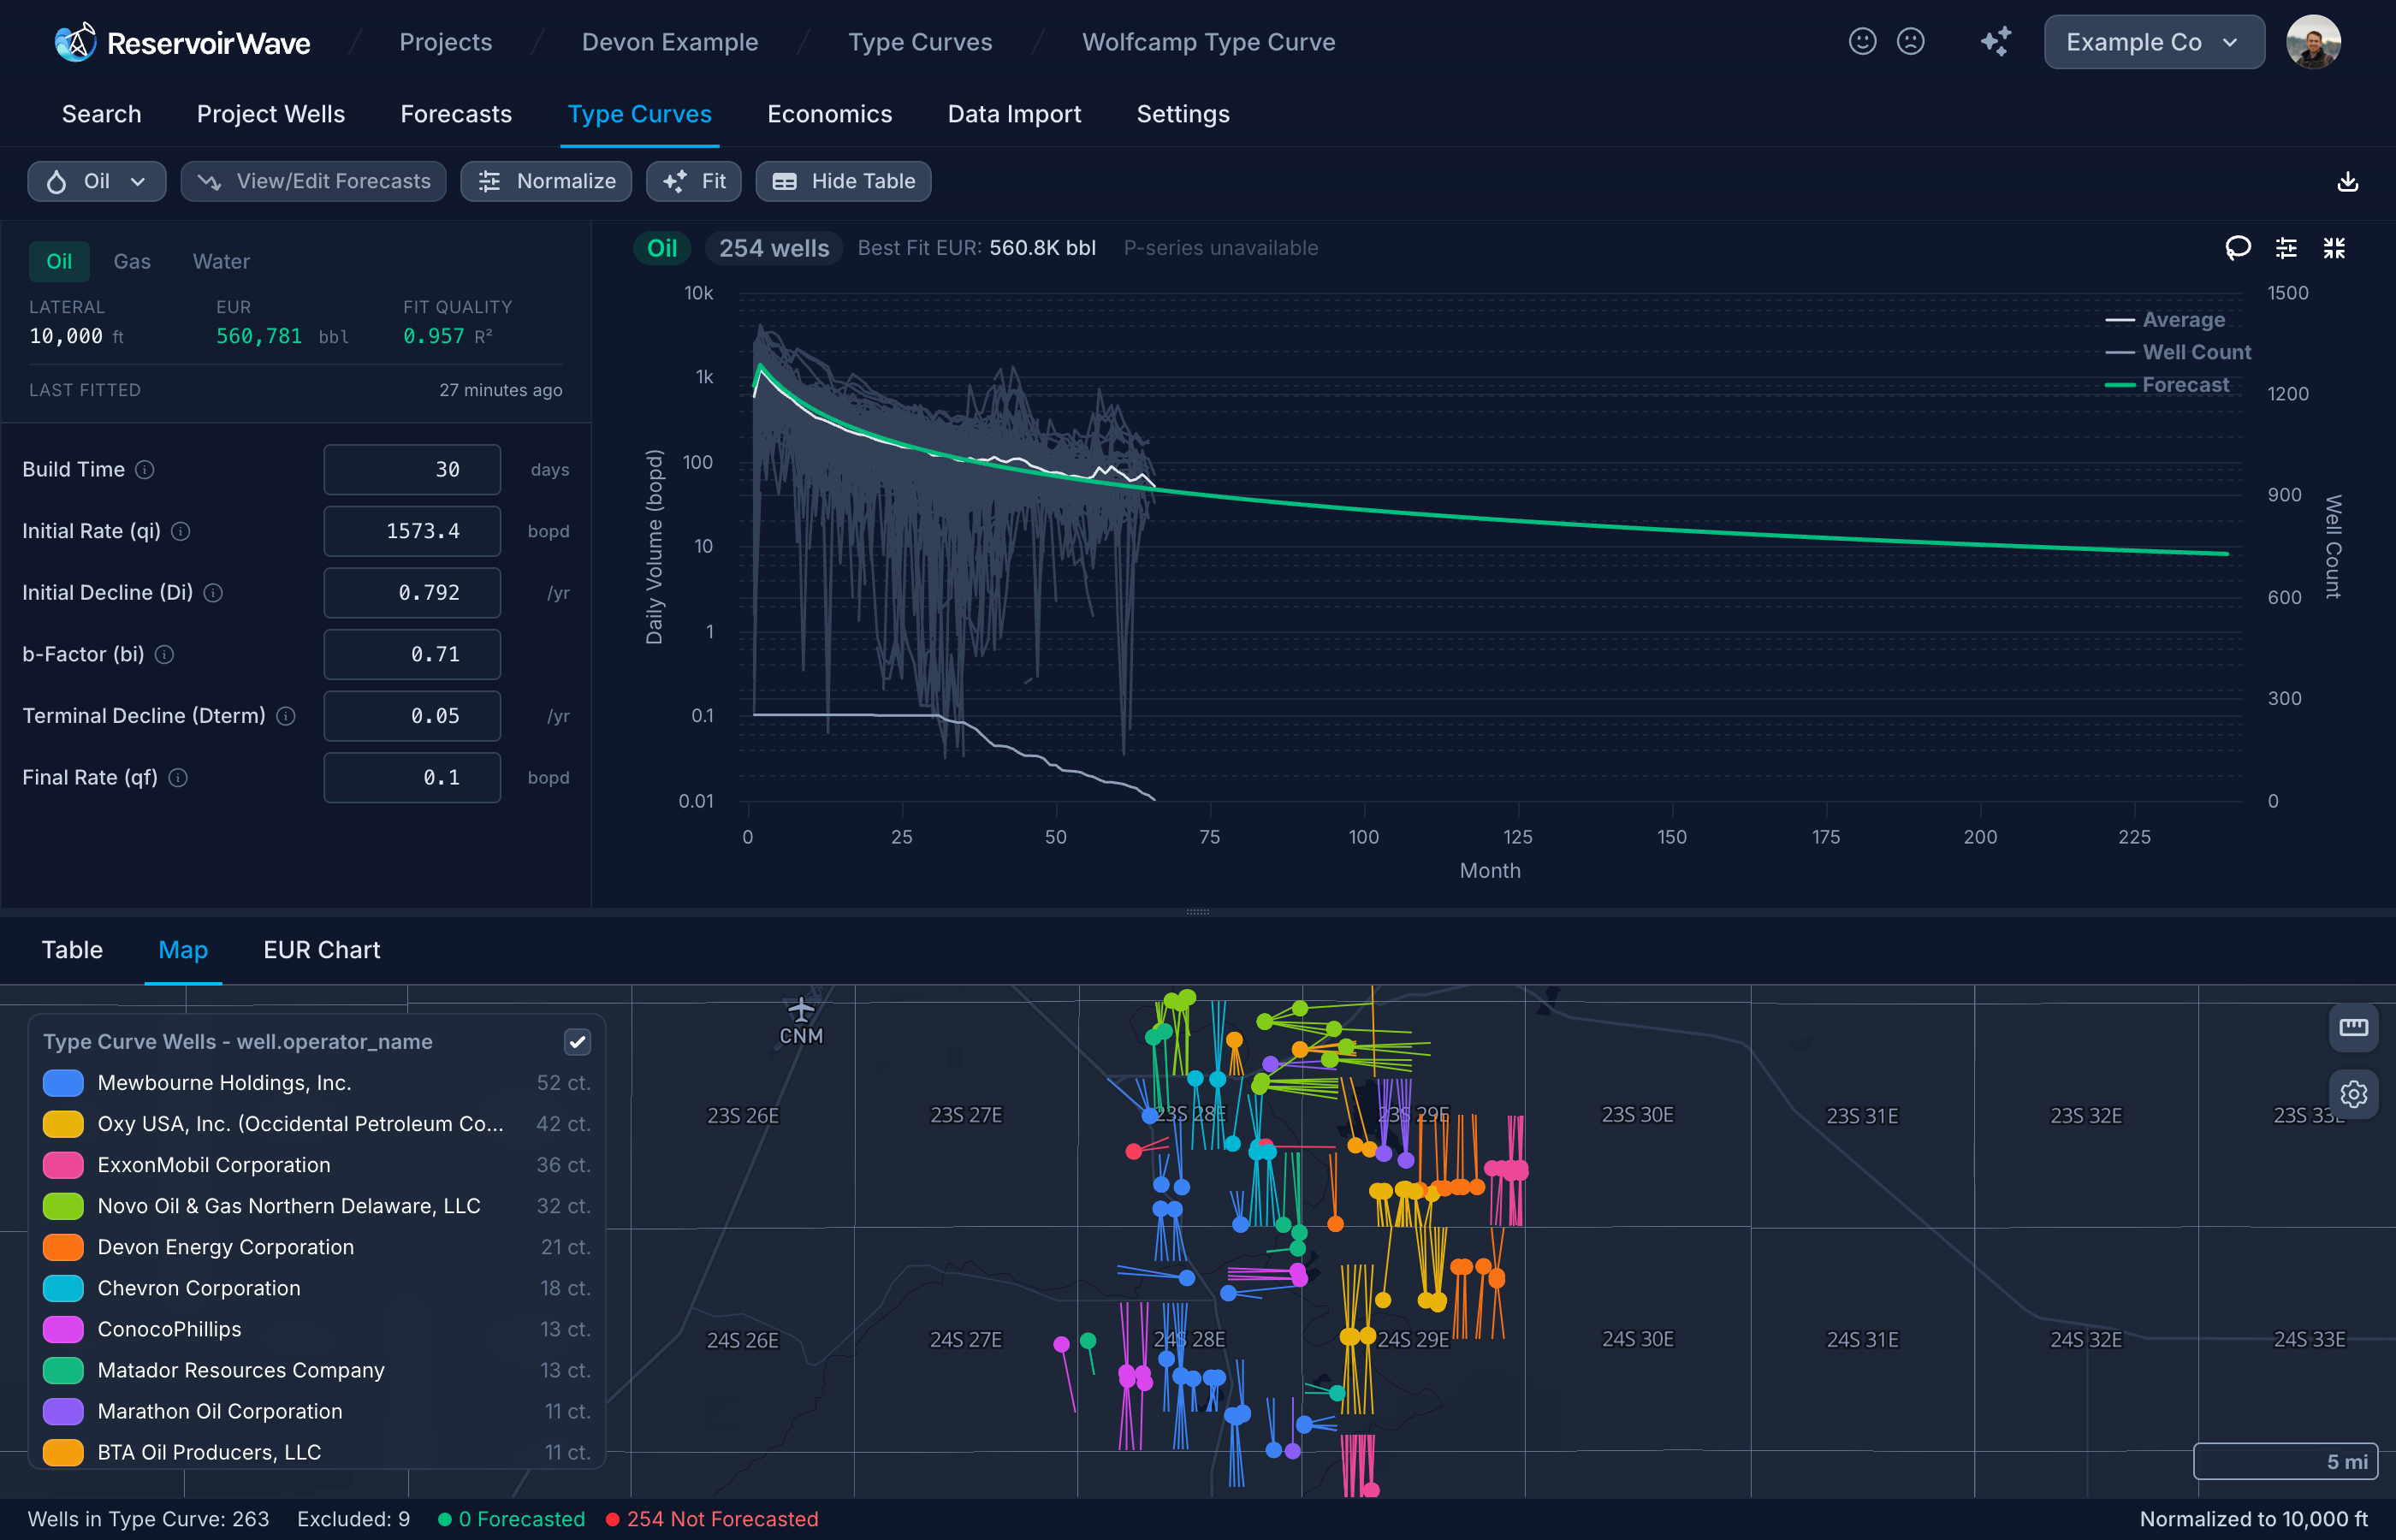2396x1540 pixels.
Task: Open the lasso selection tool on the chart
Action: [2238, 248]
